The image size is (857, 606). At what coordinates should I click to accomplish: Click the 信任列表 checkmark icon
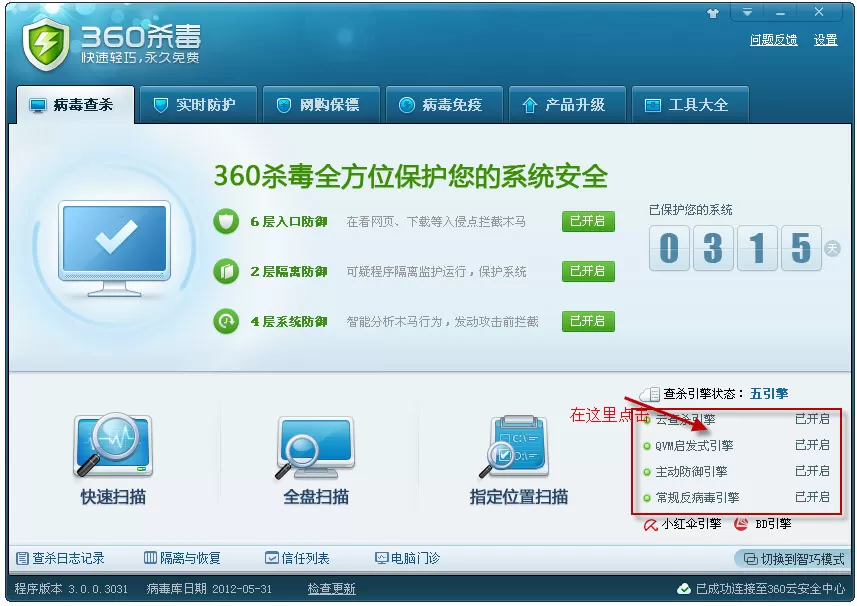[272, 558]
